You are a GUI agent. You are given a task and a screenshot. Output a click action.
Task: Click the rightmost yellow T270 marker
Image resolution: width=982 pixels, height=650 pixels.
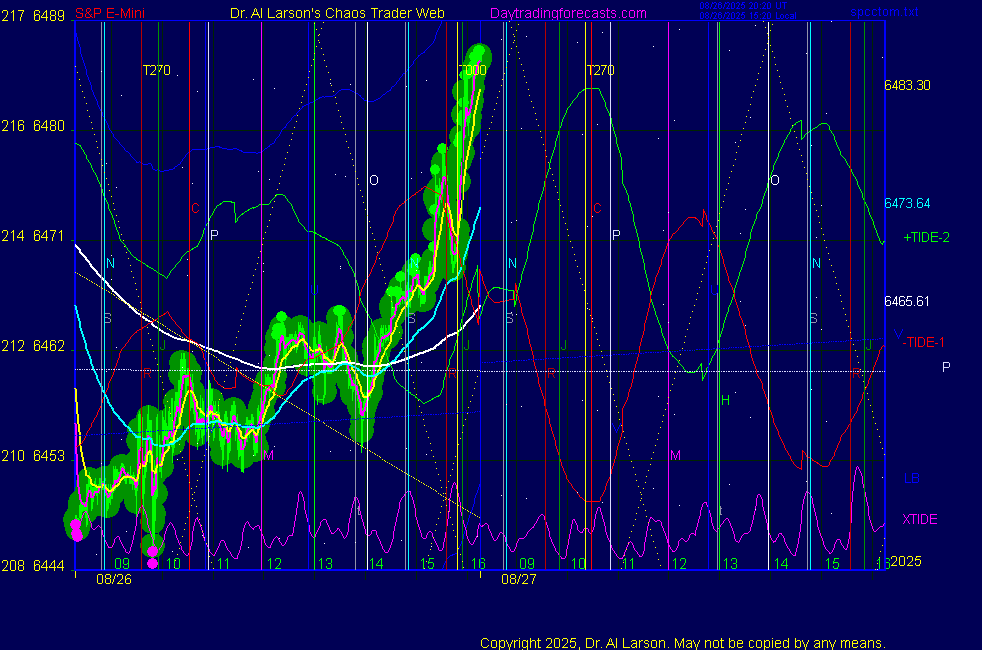point(600,70)
